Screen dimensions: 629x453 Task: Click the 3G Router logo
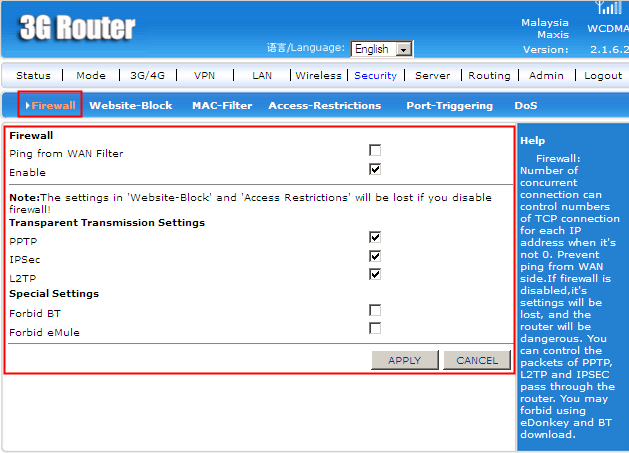[x=77, y=27]
